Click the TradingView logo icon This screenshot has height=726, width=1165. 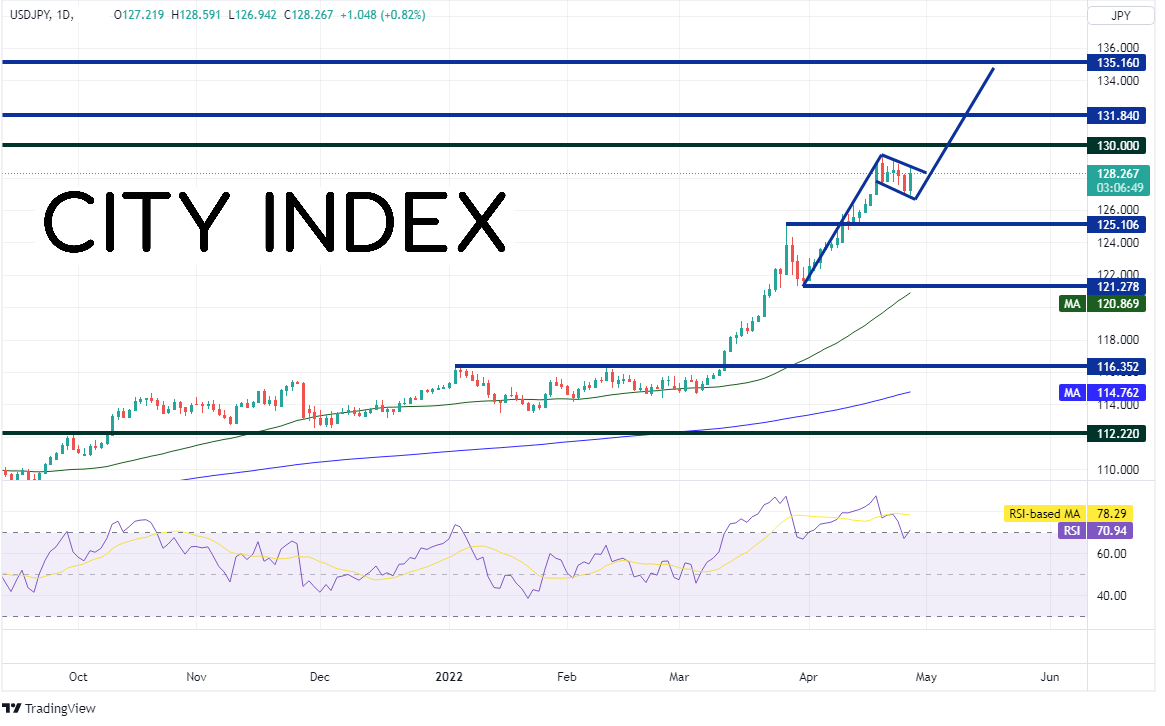click(11, 708)
